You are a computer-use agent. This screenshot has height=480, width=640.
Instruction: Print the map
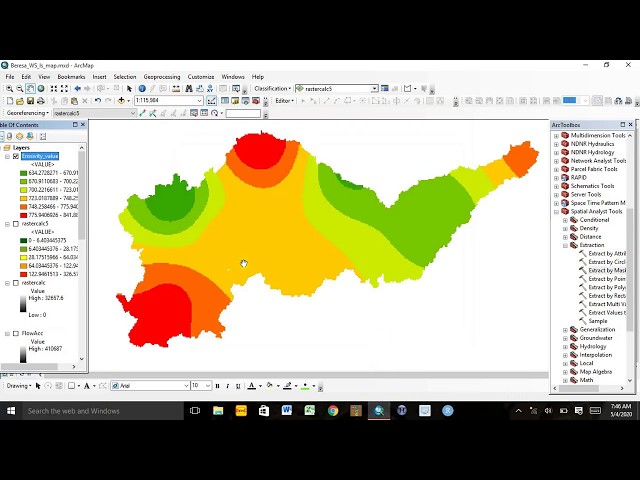point(40,100)
